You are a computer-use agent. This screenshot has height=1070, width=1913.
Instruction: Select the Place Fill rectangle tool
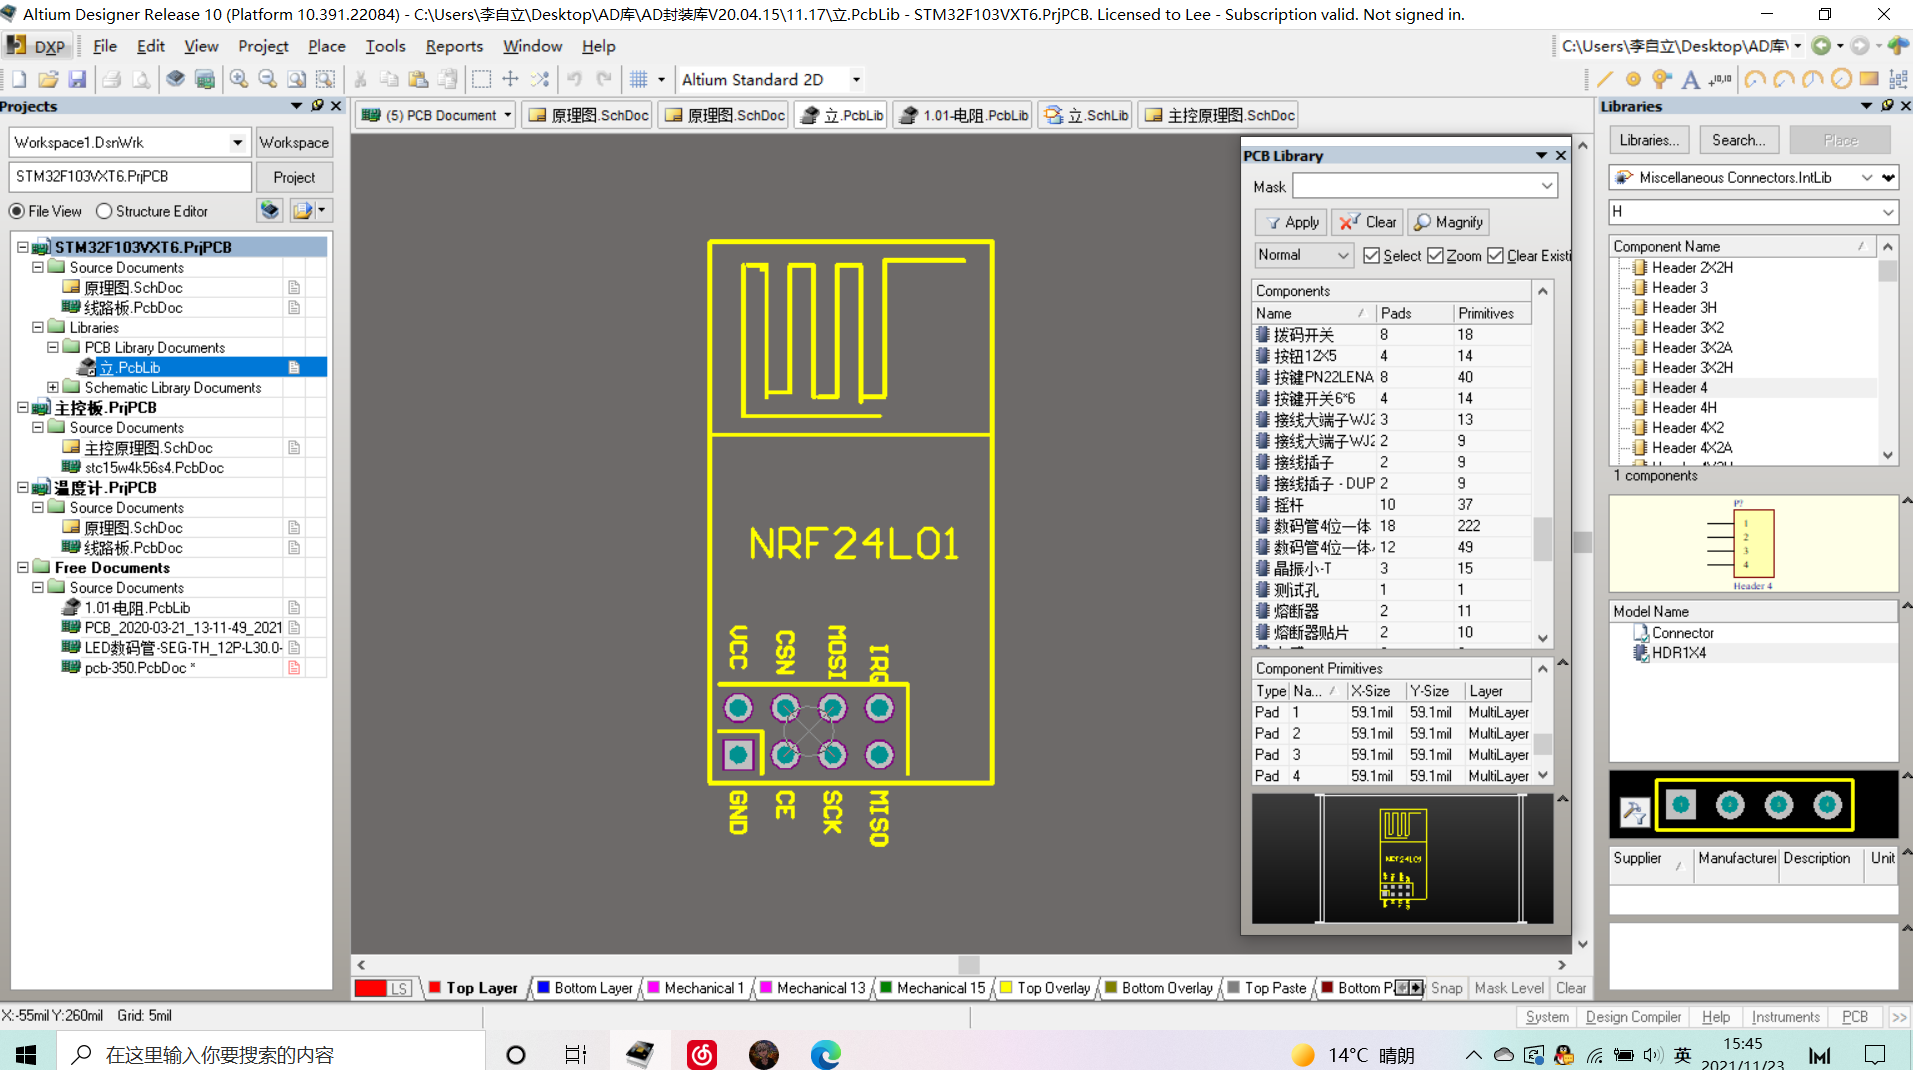click(1869, 79)
